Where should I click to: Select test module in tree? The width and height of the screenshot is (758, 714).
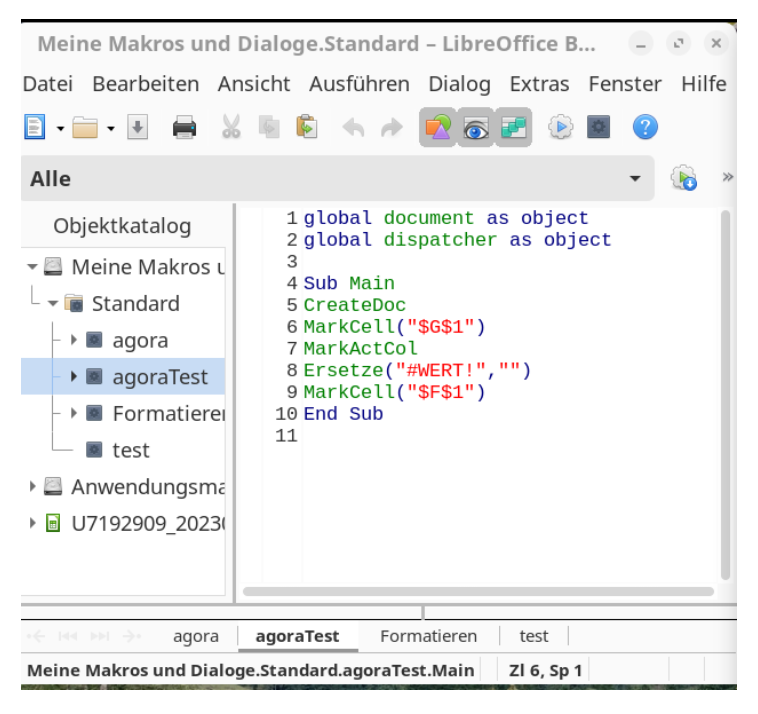131,450
